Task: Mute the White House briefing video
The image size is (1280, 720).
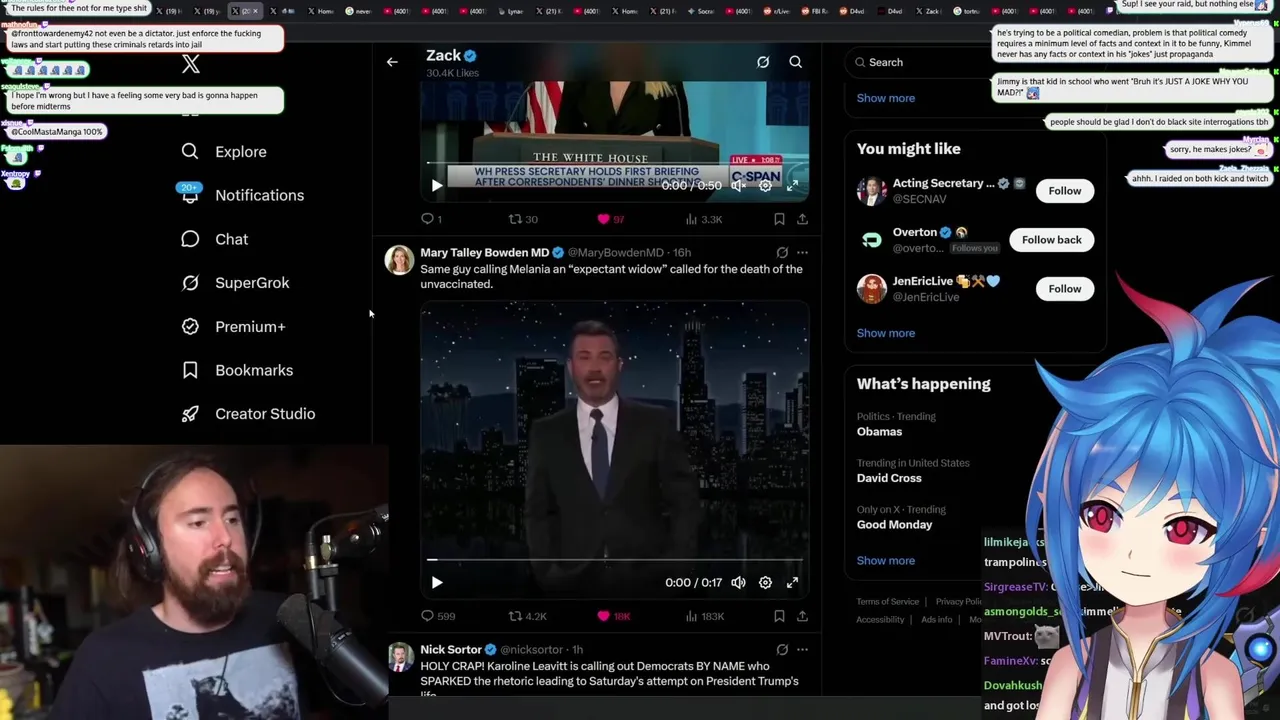Action: 738,185
